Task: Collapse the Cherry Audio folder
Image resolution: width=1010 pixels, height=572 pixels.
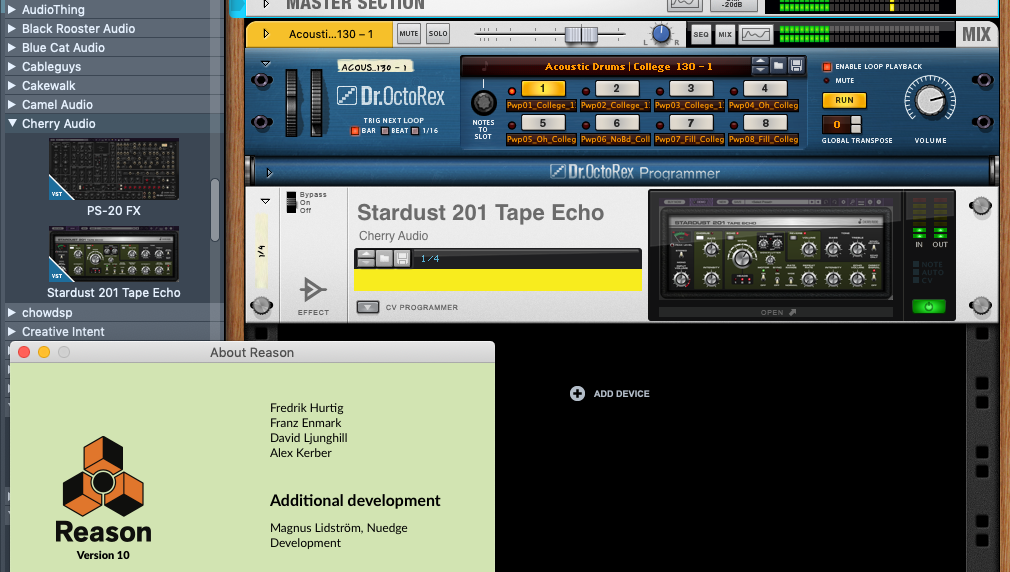Action: click(x=12, y=123)
